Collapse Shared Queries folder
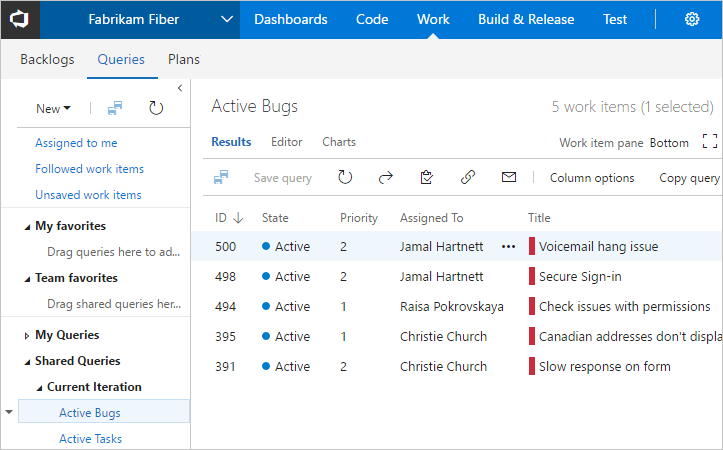The image size is (723, 450). (x=27, y=361)
